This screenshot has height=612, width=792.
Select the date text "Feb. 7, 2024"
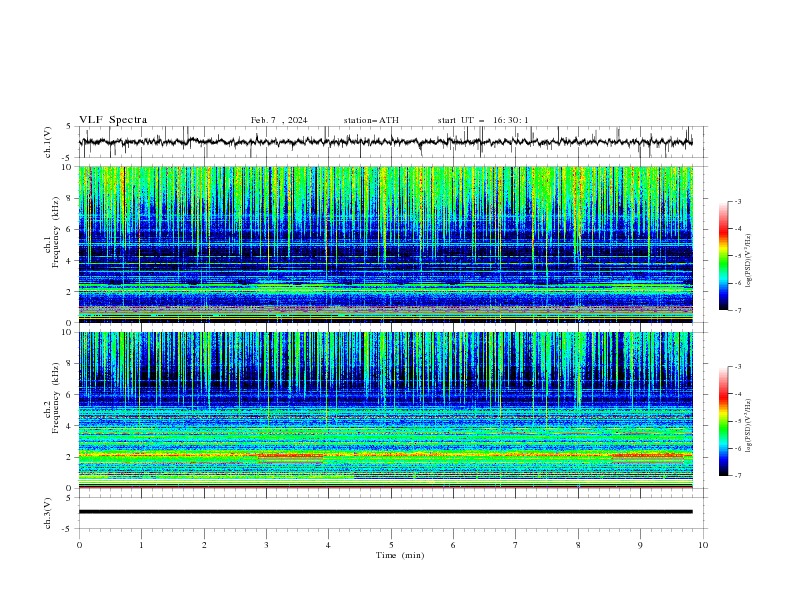[x=279, y=120]
